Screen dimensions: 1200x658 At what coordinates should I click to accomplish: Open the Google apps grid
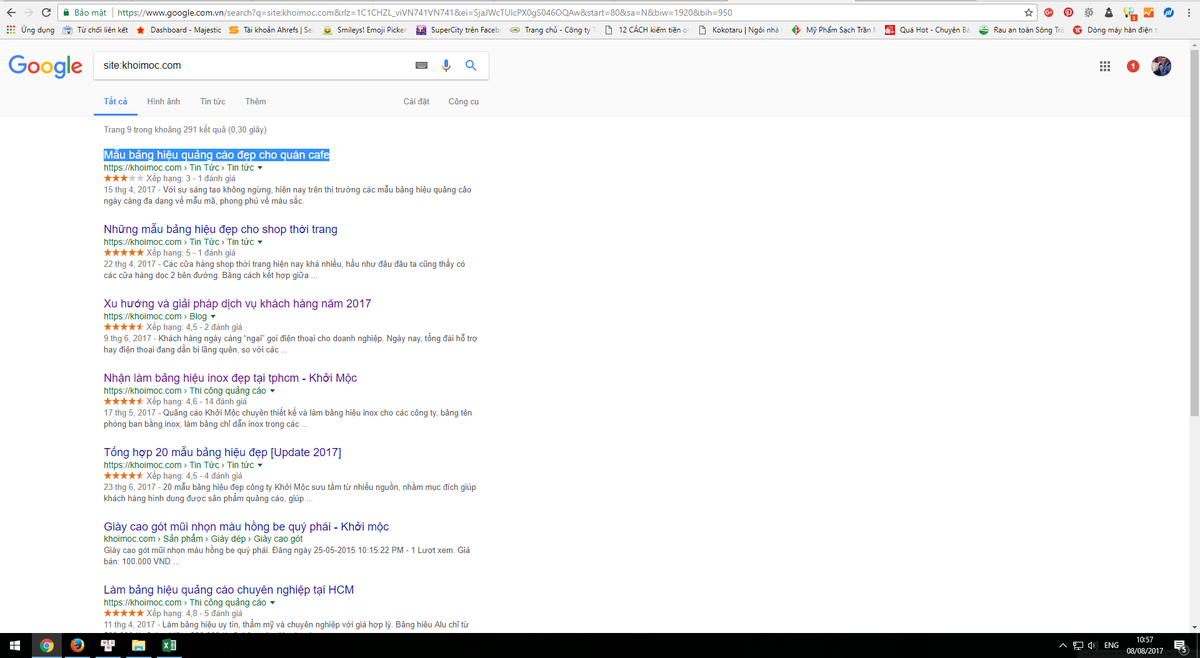point(1105,66)
